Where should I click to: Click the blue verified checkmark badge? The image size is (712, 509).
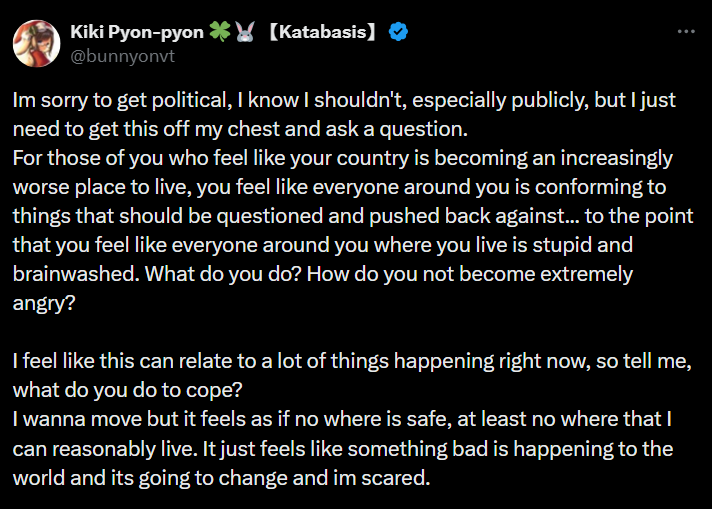pos(398,32)
